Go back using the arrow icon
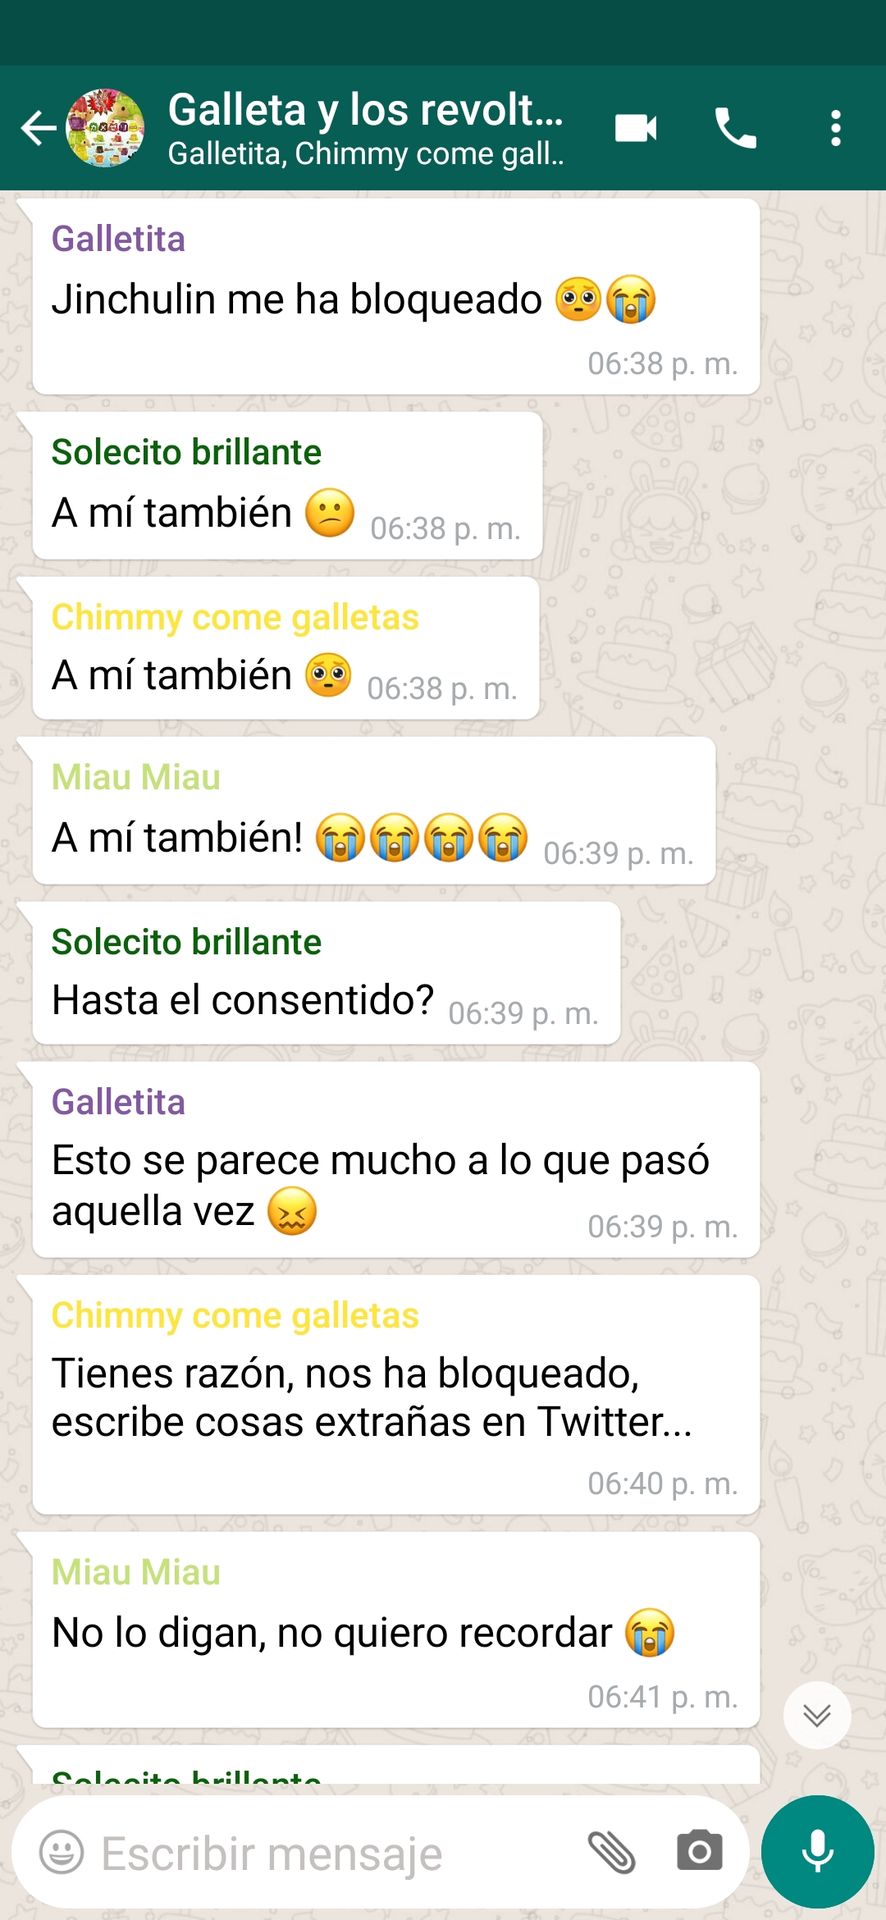The height and width of the screenshot is (1920, 886). [x=38, y=128]
